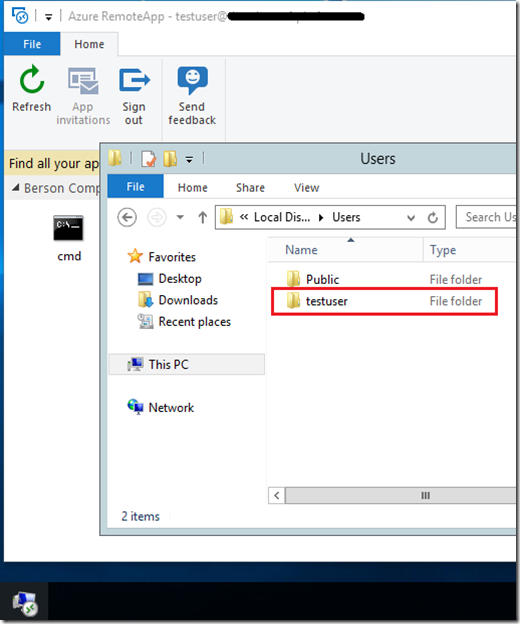Click the Azure RemoteApp title bar logo
Screen dimensions: 520x624
point(20,16)
